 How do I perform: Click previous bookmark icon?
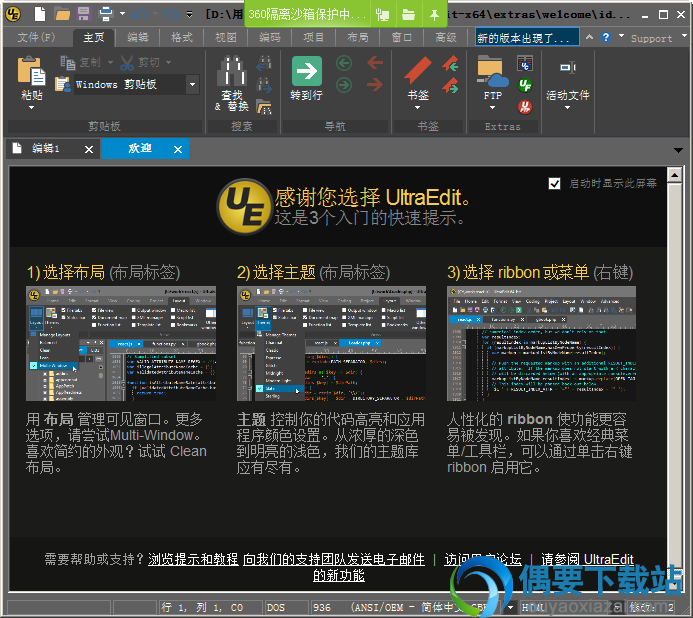450,64
